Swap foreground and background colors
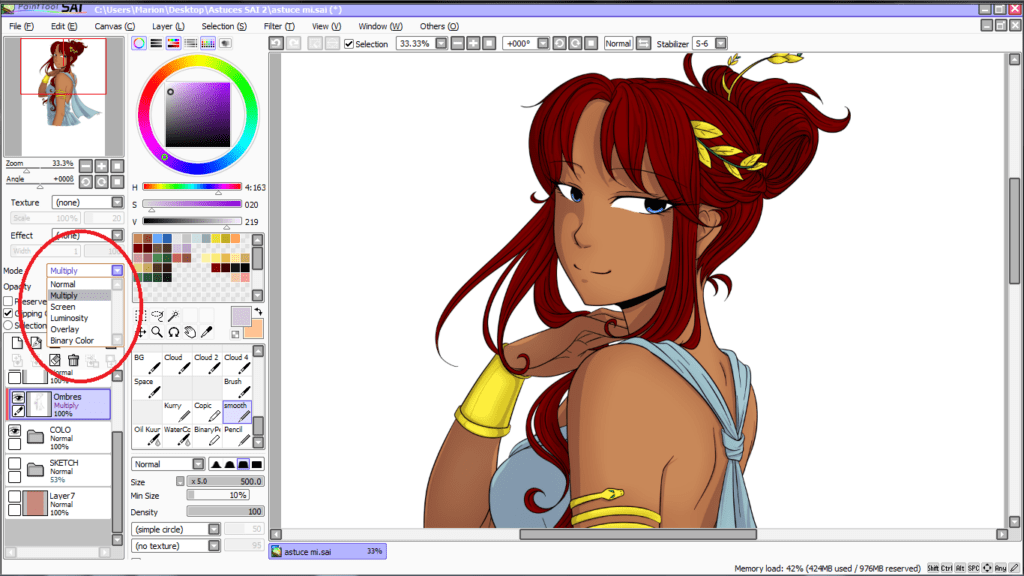The width and height of the screenshot is (1024, 576). pos(258,312)
